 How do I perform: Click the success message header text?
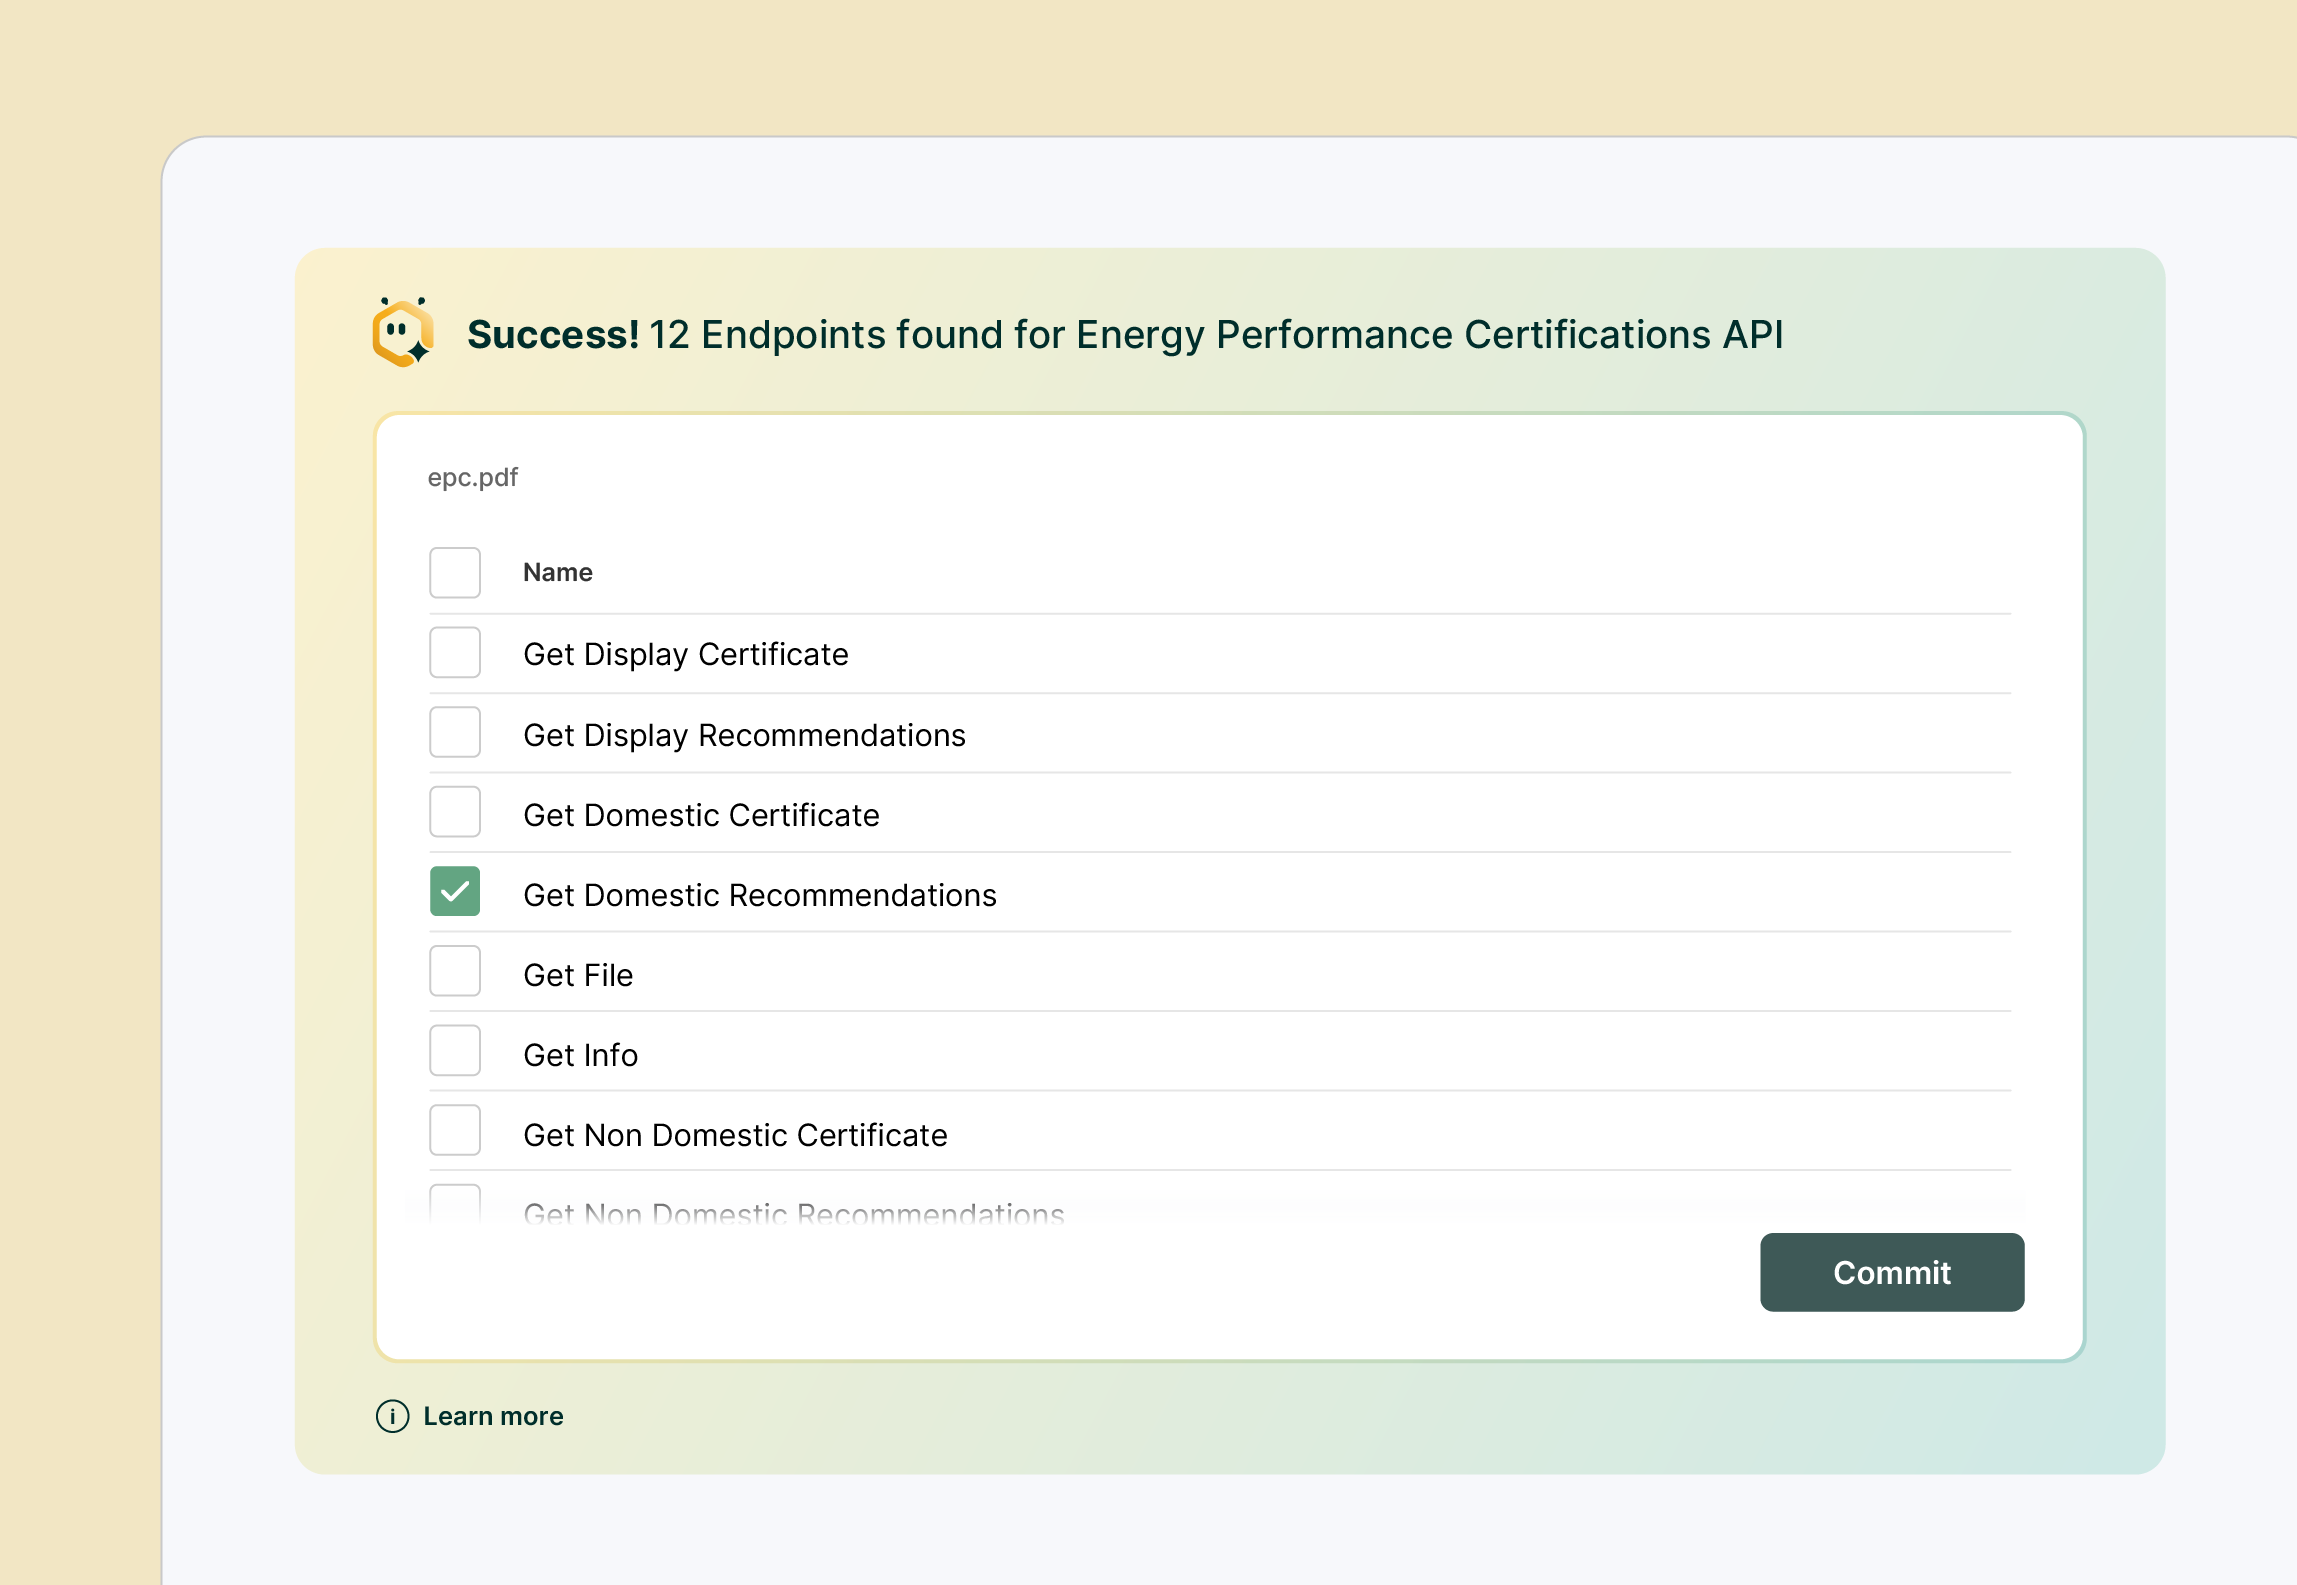click(1126, 335)
